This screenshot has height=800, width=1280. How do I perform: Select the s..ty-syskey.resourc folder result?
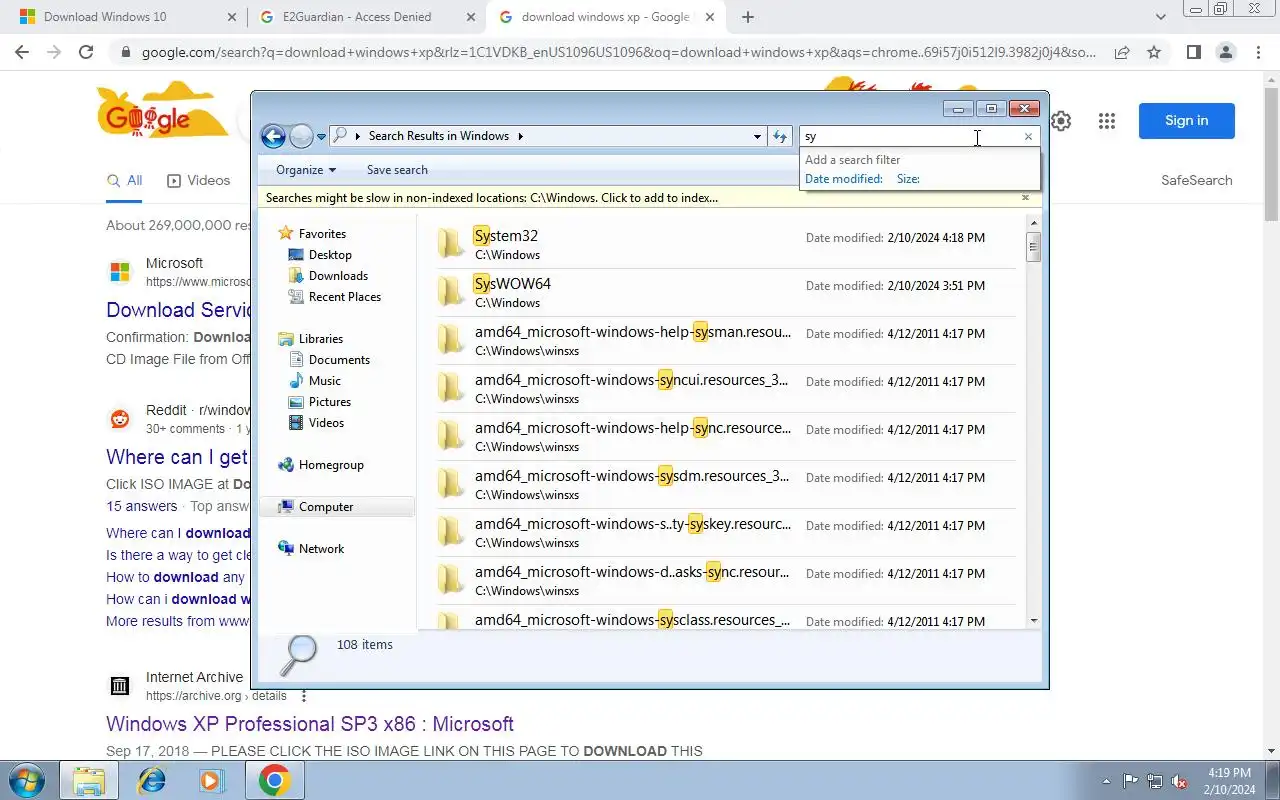[x=725, y=532]
